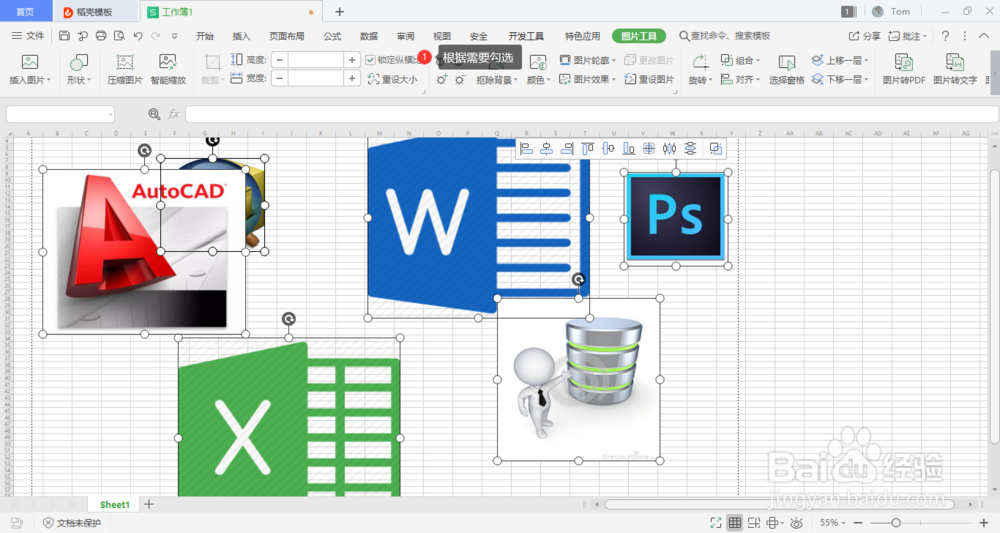Viewport: 1000px width, 533px height.
Task: Open the Align (对齐) dropdown
Action: click(740, 79)
